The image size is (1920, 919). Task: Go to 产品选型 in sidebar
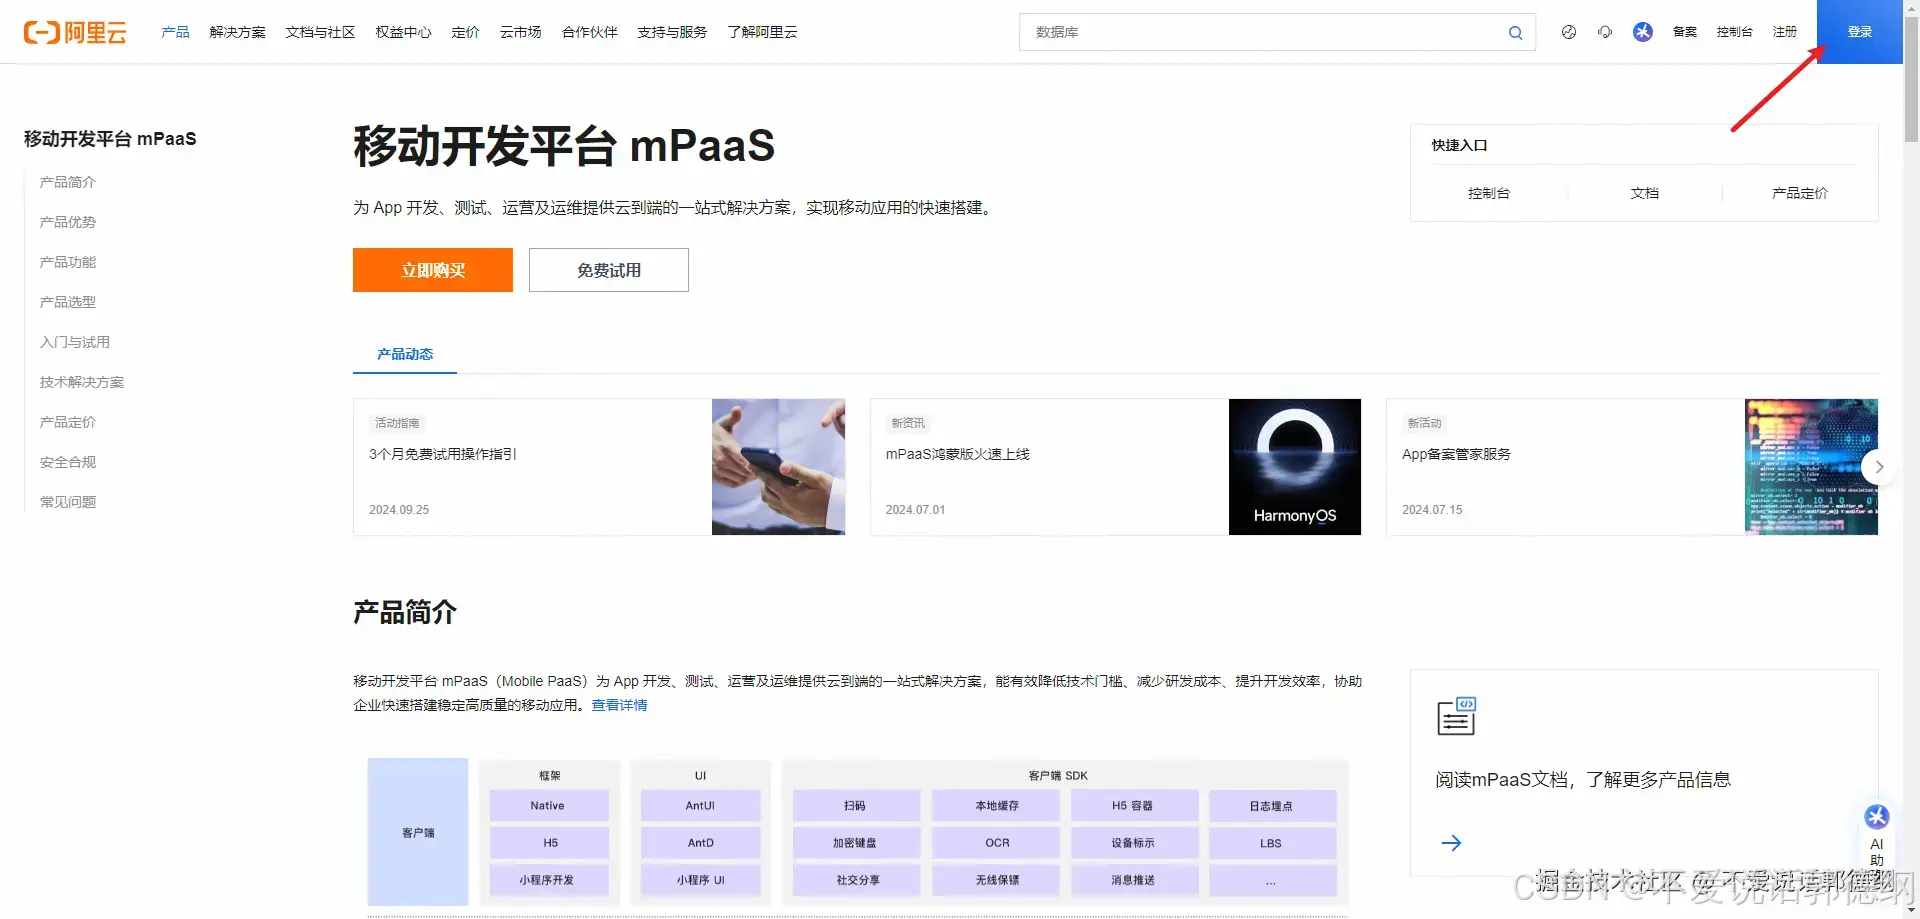point(68,302)
